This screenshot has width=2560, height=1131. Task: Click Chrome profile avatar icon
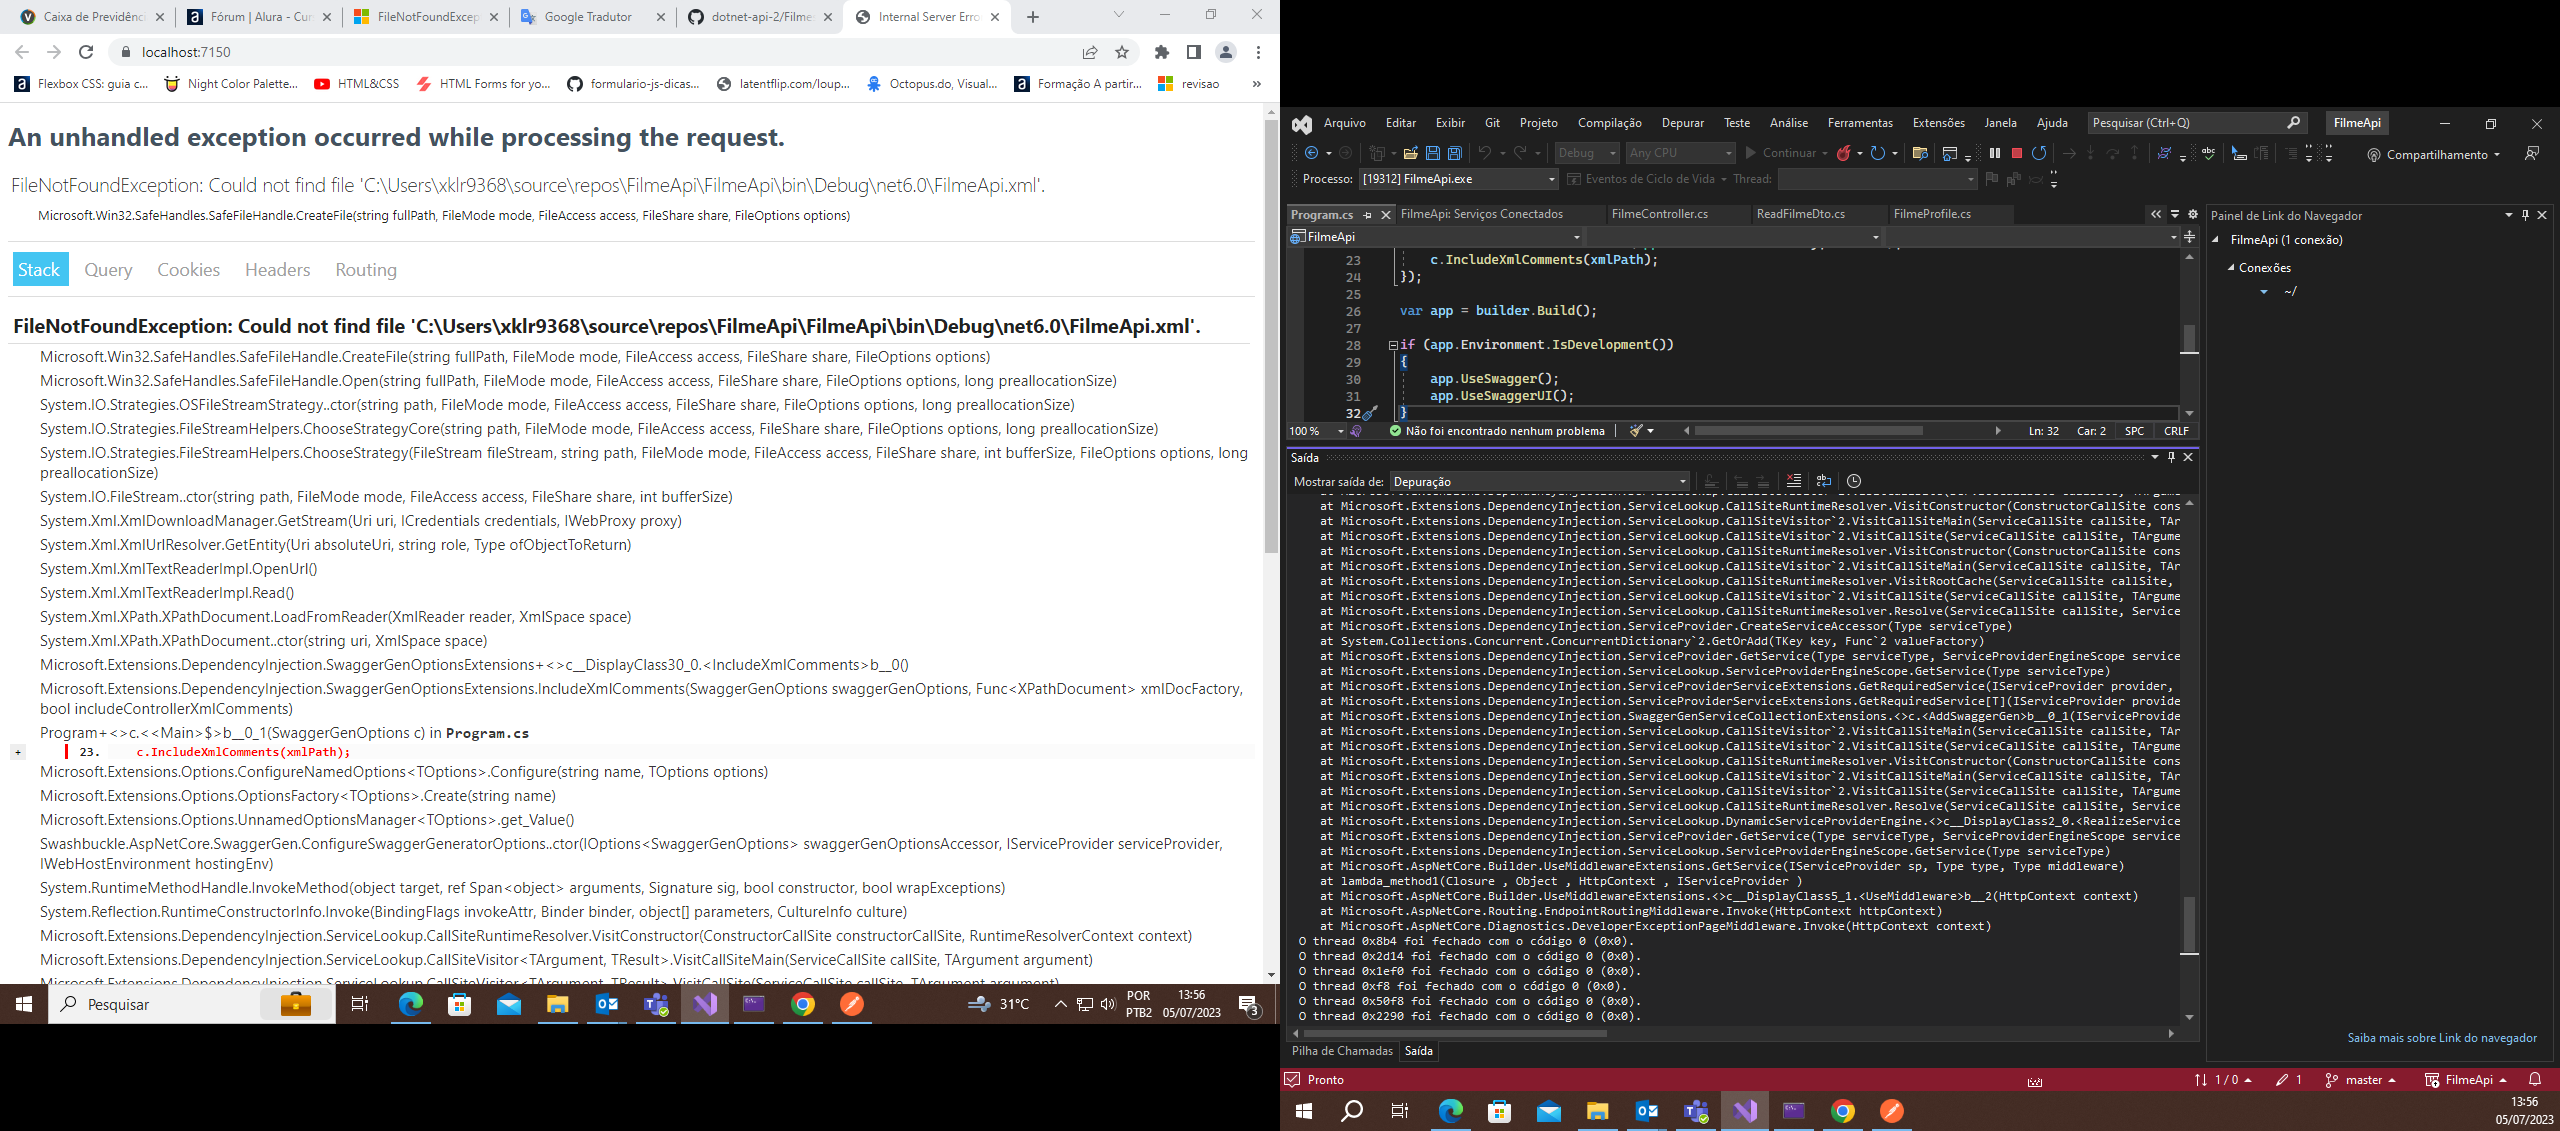point(1225,52)
